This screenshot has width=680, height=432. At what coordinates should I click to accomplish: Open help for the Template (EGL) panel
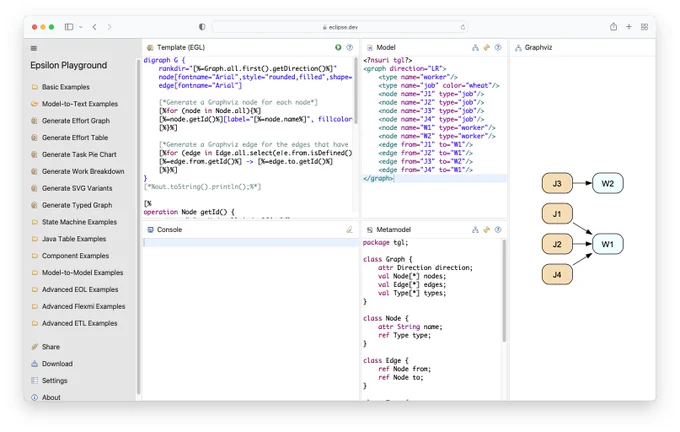(350, 47)
